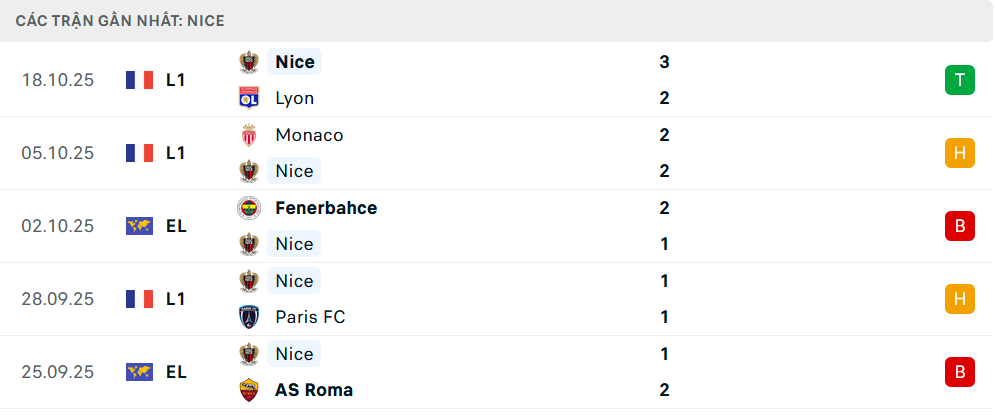Click red B badge for AS Roma match
This screenshot has height=415, width=995.
pyautogui.click(x=959, y=372)
